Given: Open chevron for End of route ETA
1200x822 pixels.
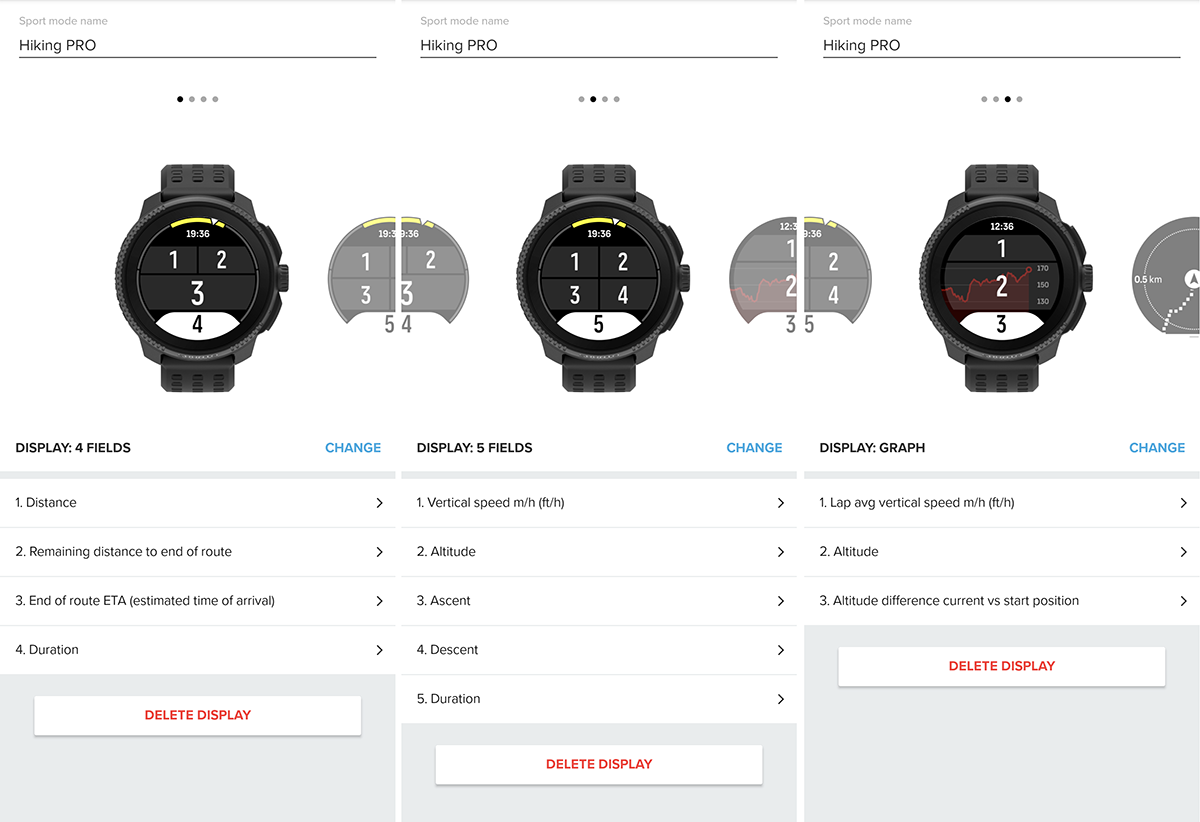Looking at the screenshot, I should tap(379, 601).
